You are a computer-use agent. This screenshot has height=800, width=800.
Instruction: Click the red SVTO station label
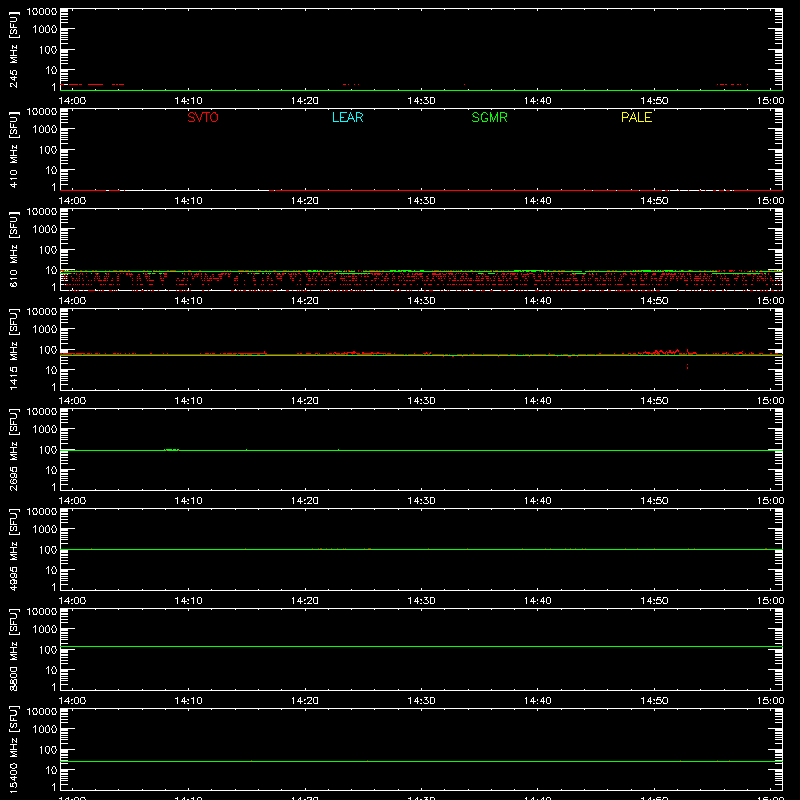[203, 117]
